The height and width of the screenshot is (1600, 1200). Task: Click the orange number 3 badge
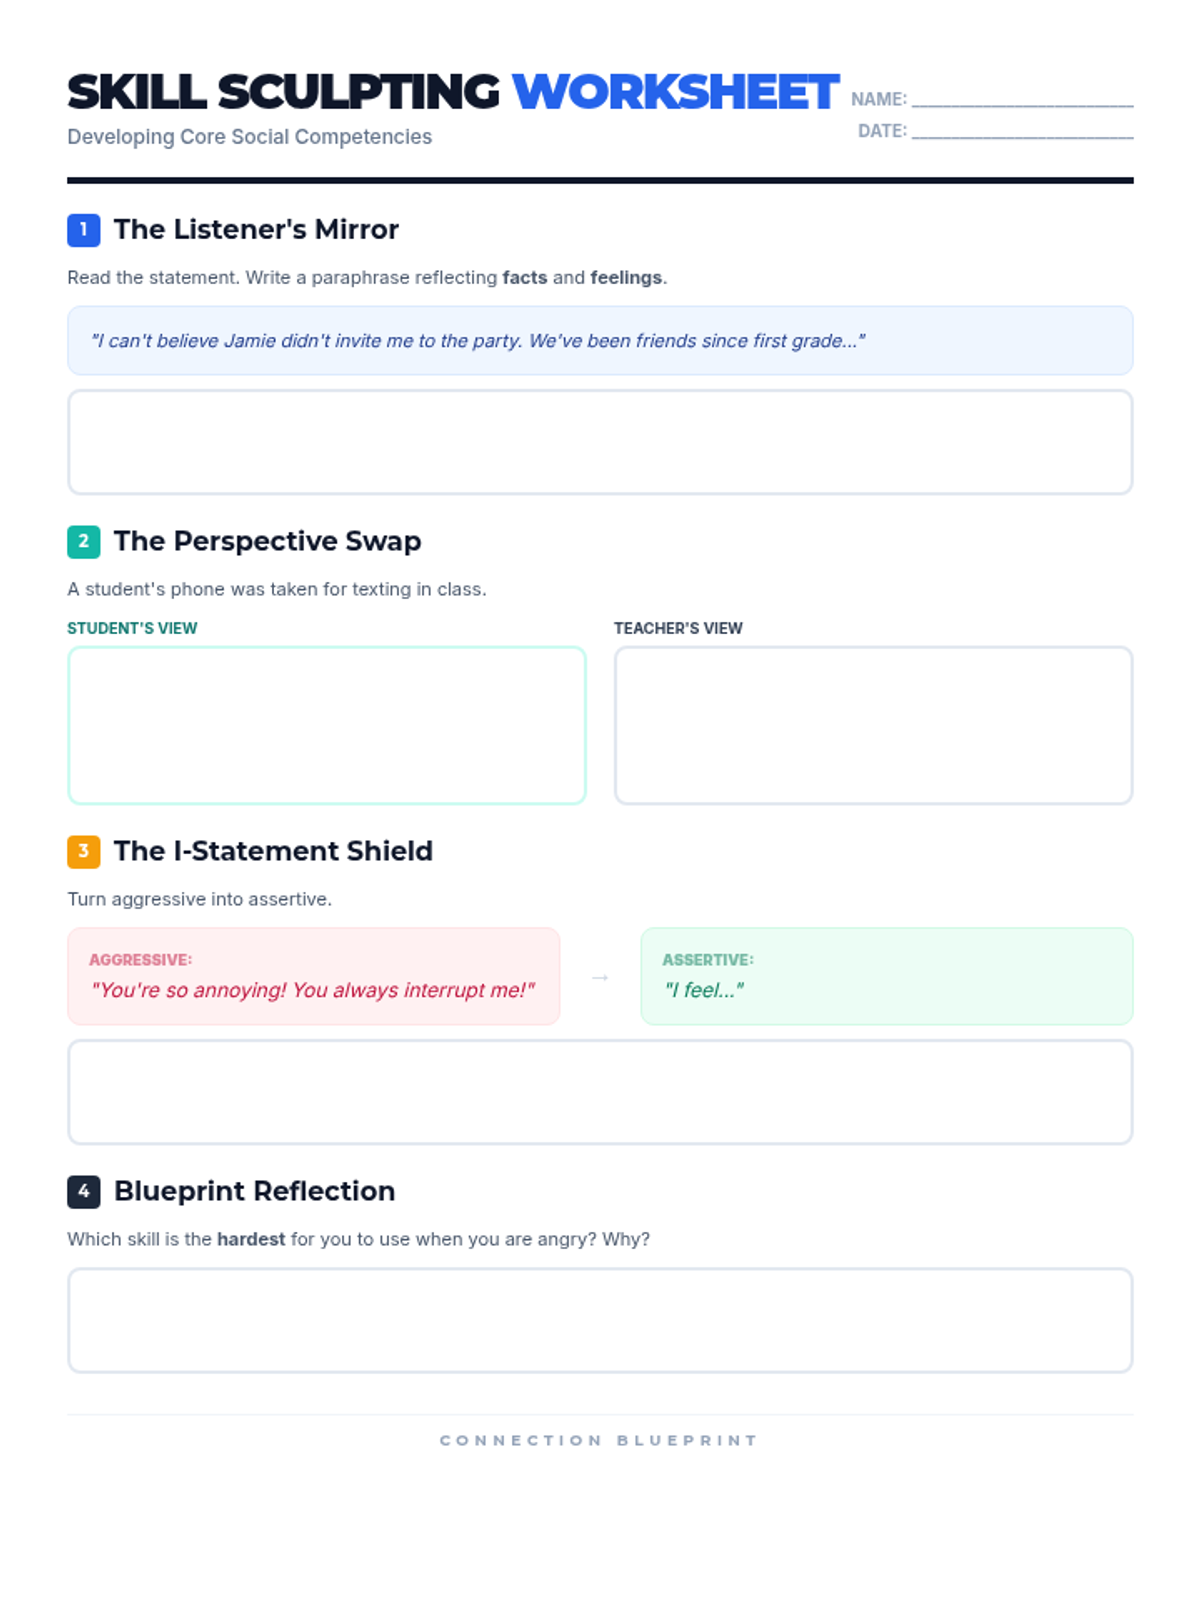(x=83, y=851)
